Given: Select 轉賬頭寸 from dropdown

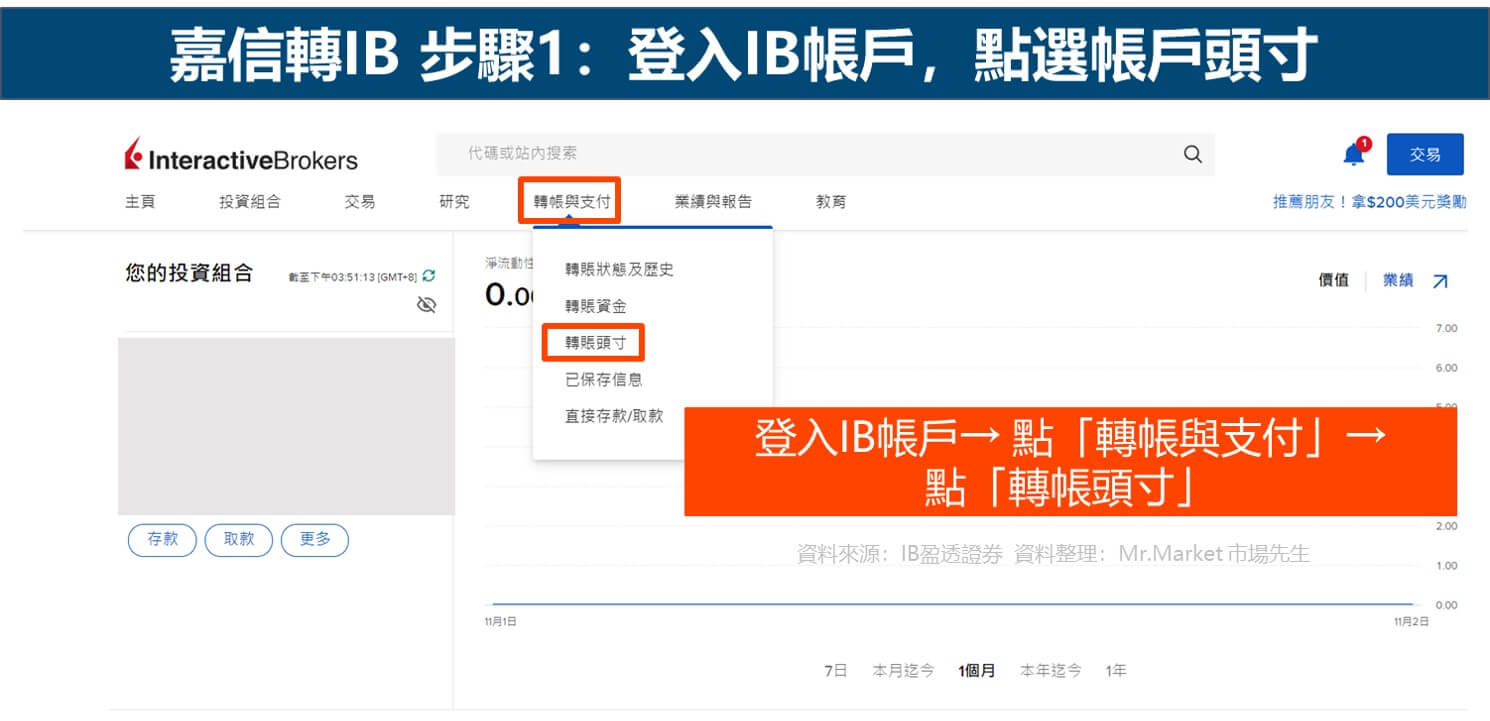Looking at the screenshot, I should pyautogui.click(x=595, y=343).
